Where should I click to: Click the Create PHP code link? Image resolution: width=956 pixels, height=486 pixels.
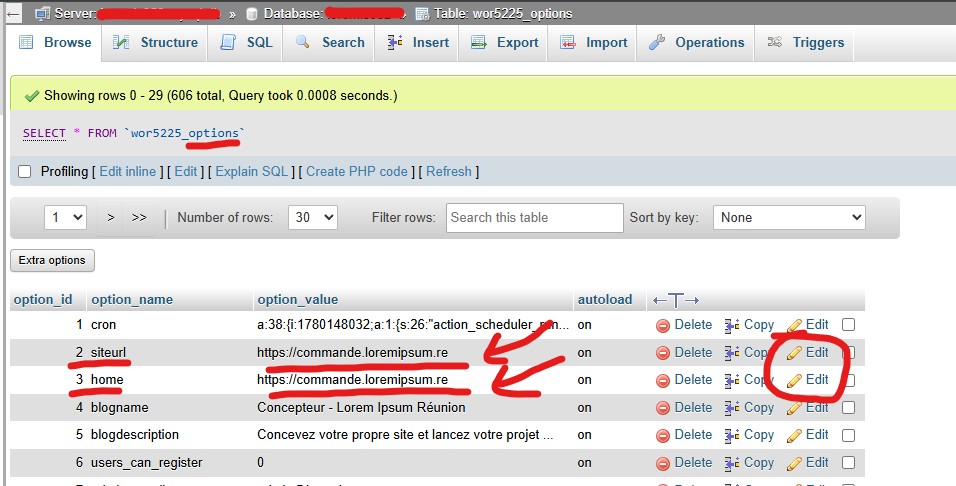357,172
